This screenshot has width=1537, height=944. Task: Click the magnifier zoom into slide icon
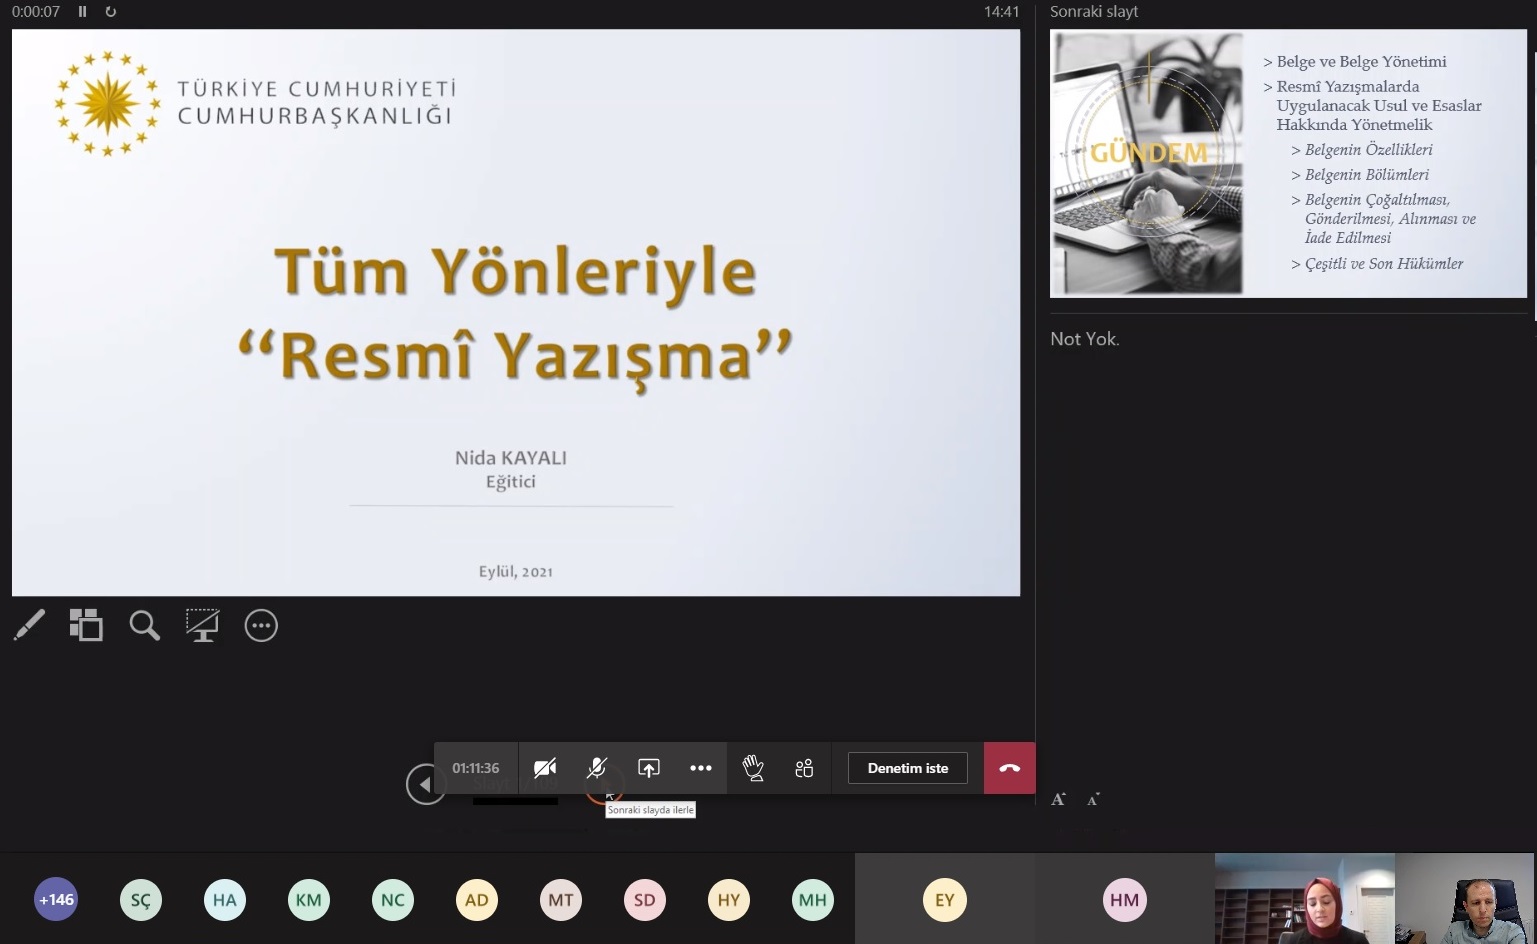(144, 626)
